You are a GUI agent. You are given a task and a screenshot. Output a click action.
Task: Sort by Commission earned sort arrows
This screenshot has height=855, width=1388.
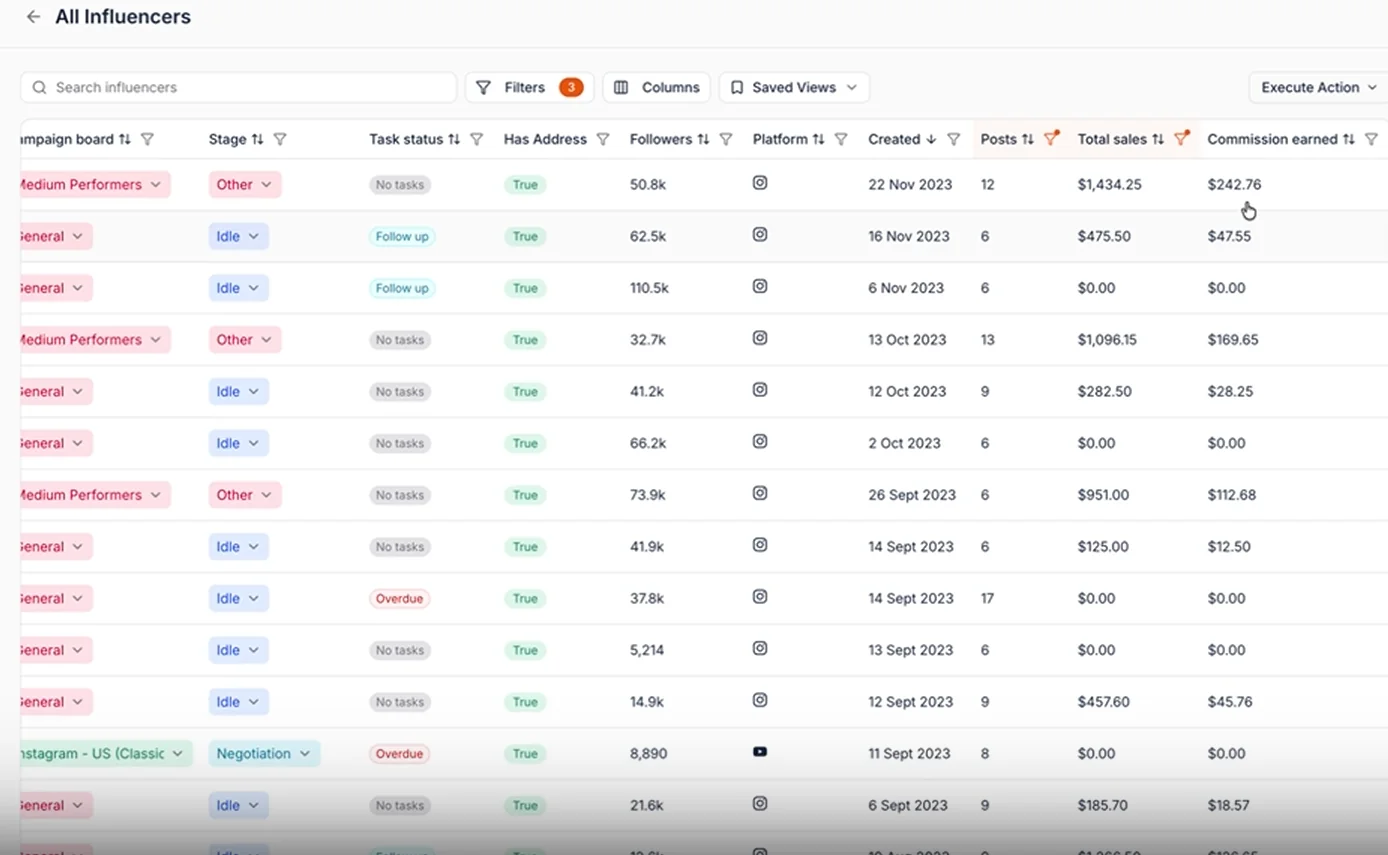tap(1348, 140)
